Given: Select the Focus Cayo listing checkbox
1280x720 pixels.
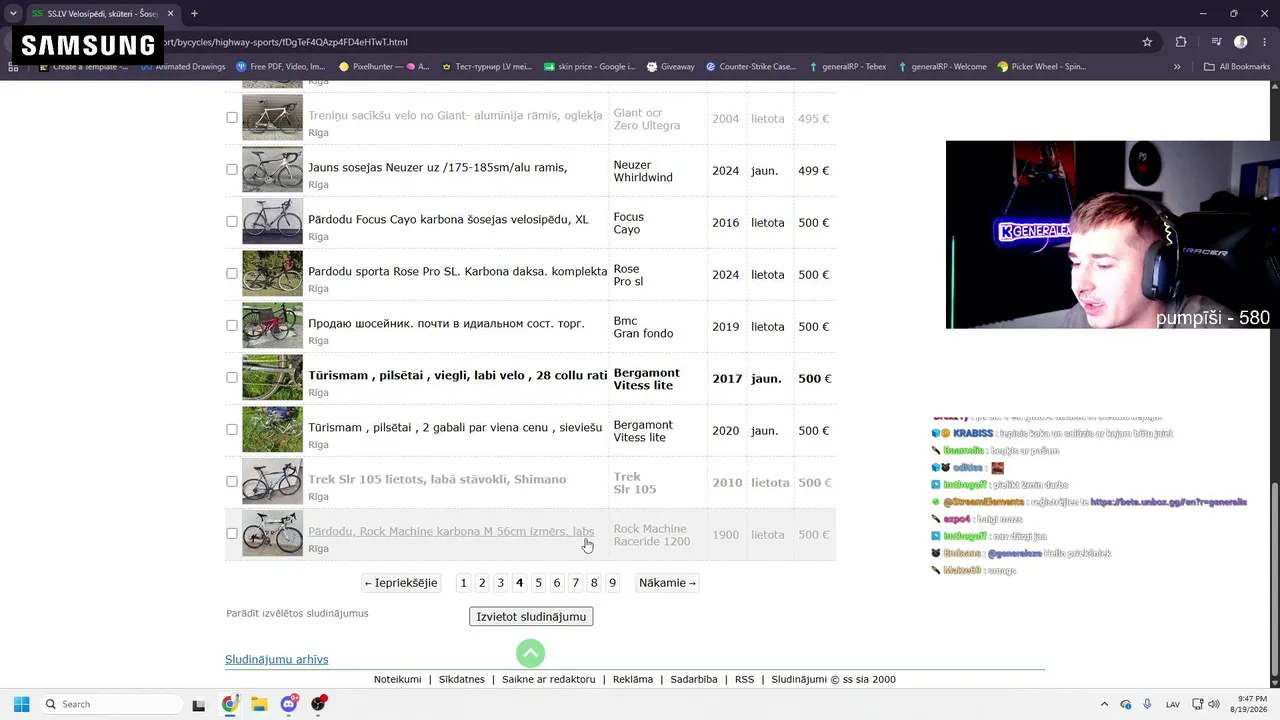Looking at the screenshot, I should tap(232, 221).
